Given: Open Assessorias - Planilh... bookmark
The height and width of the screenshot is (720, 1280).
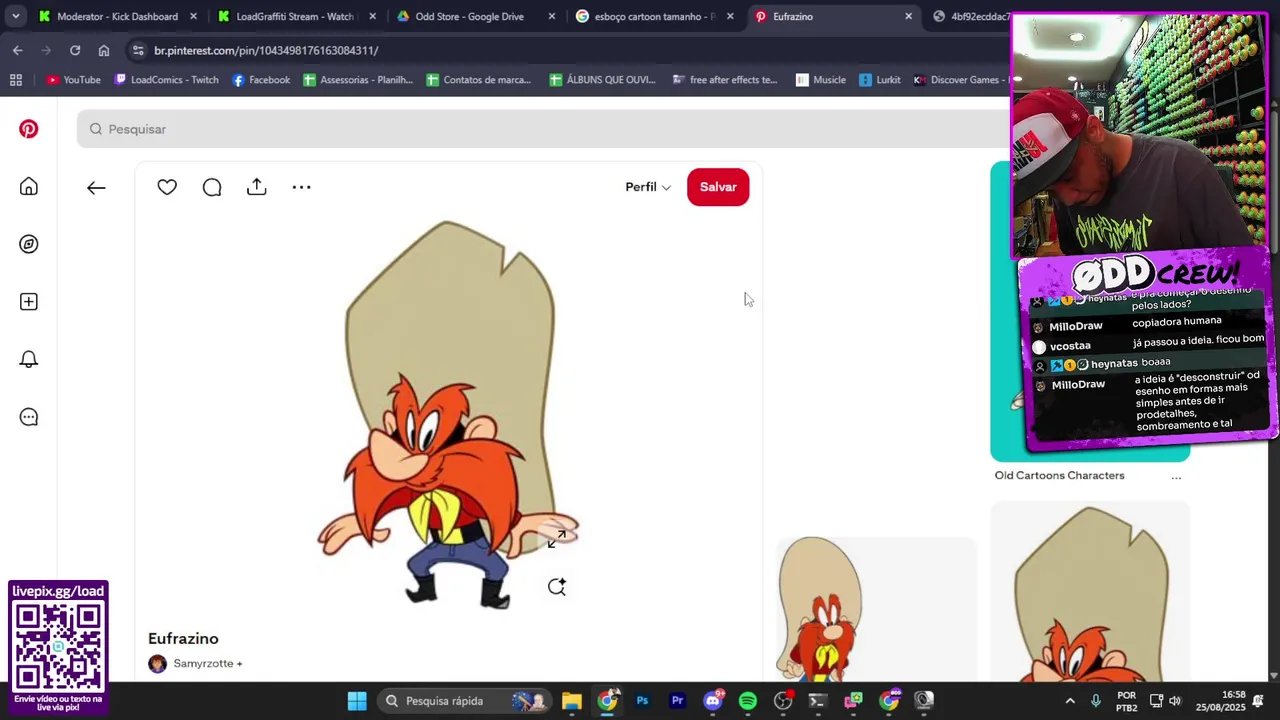Looking at the screenshot, I should (358, 80).
